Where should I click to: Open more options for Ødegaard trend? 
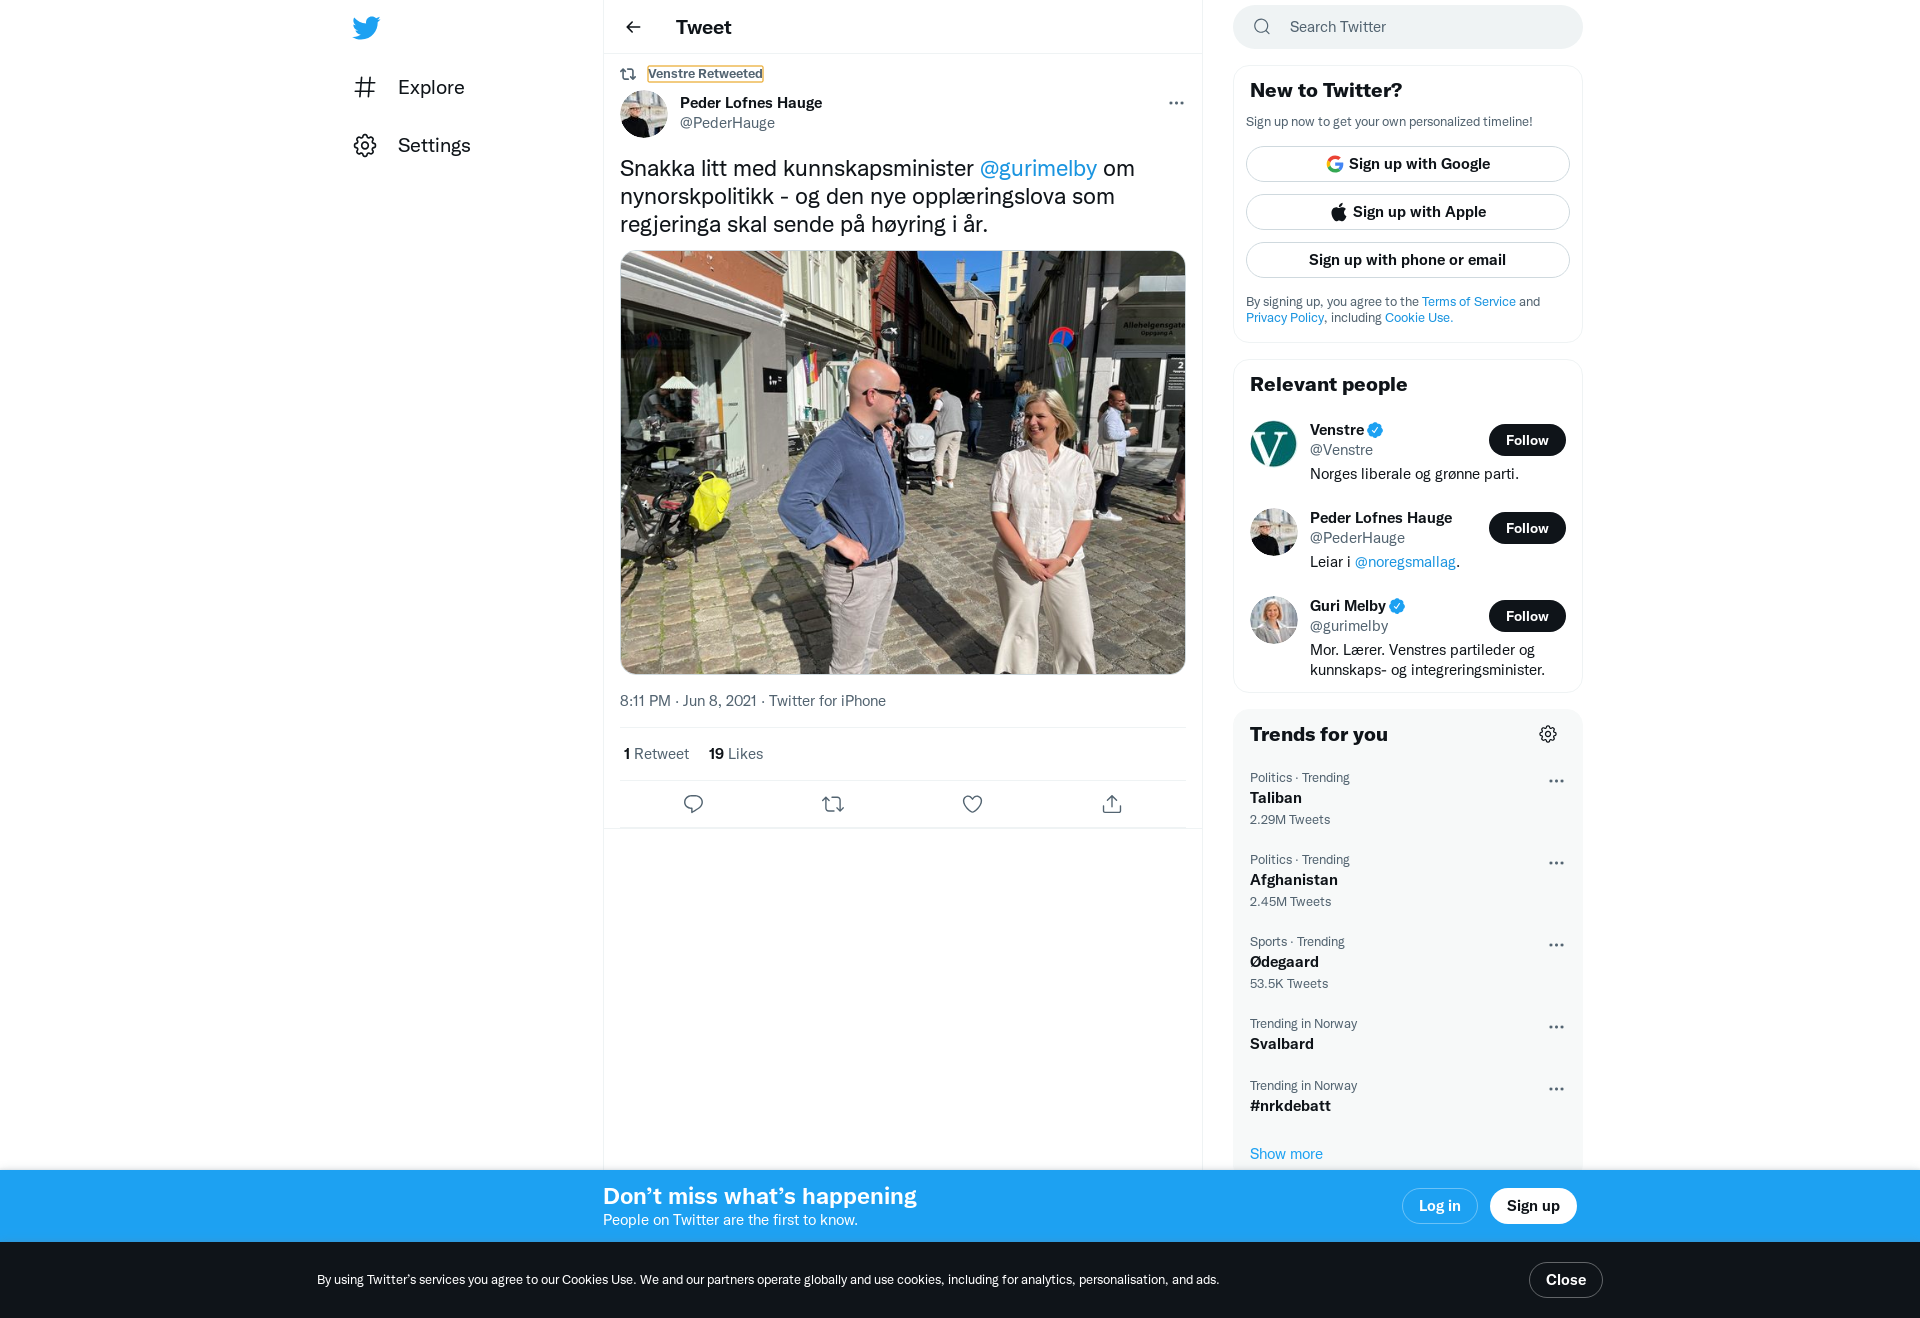point(1556,945)
